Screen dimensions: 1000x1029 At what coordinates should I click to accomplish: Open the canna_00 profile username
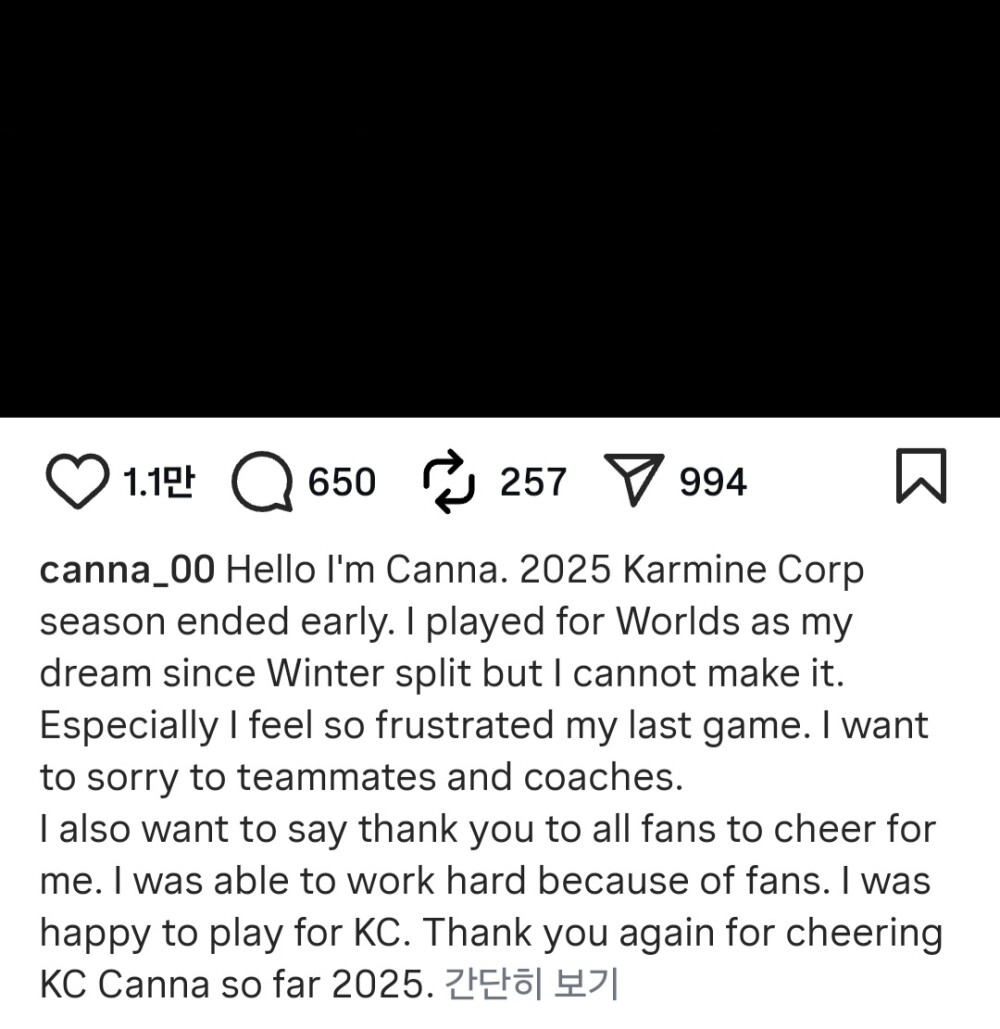coord(127,571)
